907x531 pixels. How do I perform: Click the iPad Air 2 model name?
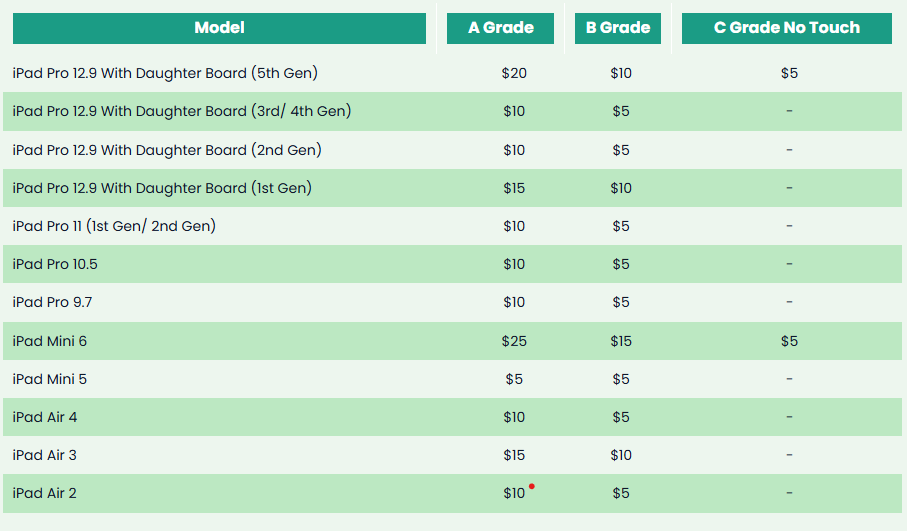click(x=45, y=493)
